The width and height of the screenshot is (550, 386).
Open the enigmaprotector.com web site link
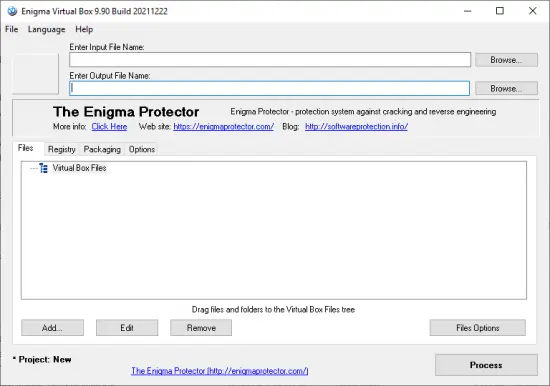click(223, 127)
